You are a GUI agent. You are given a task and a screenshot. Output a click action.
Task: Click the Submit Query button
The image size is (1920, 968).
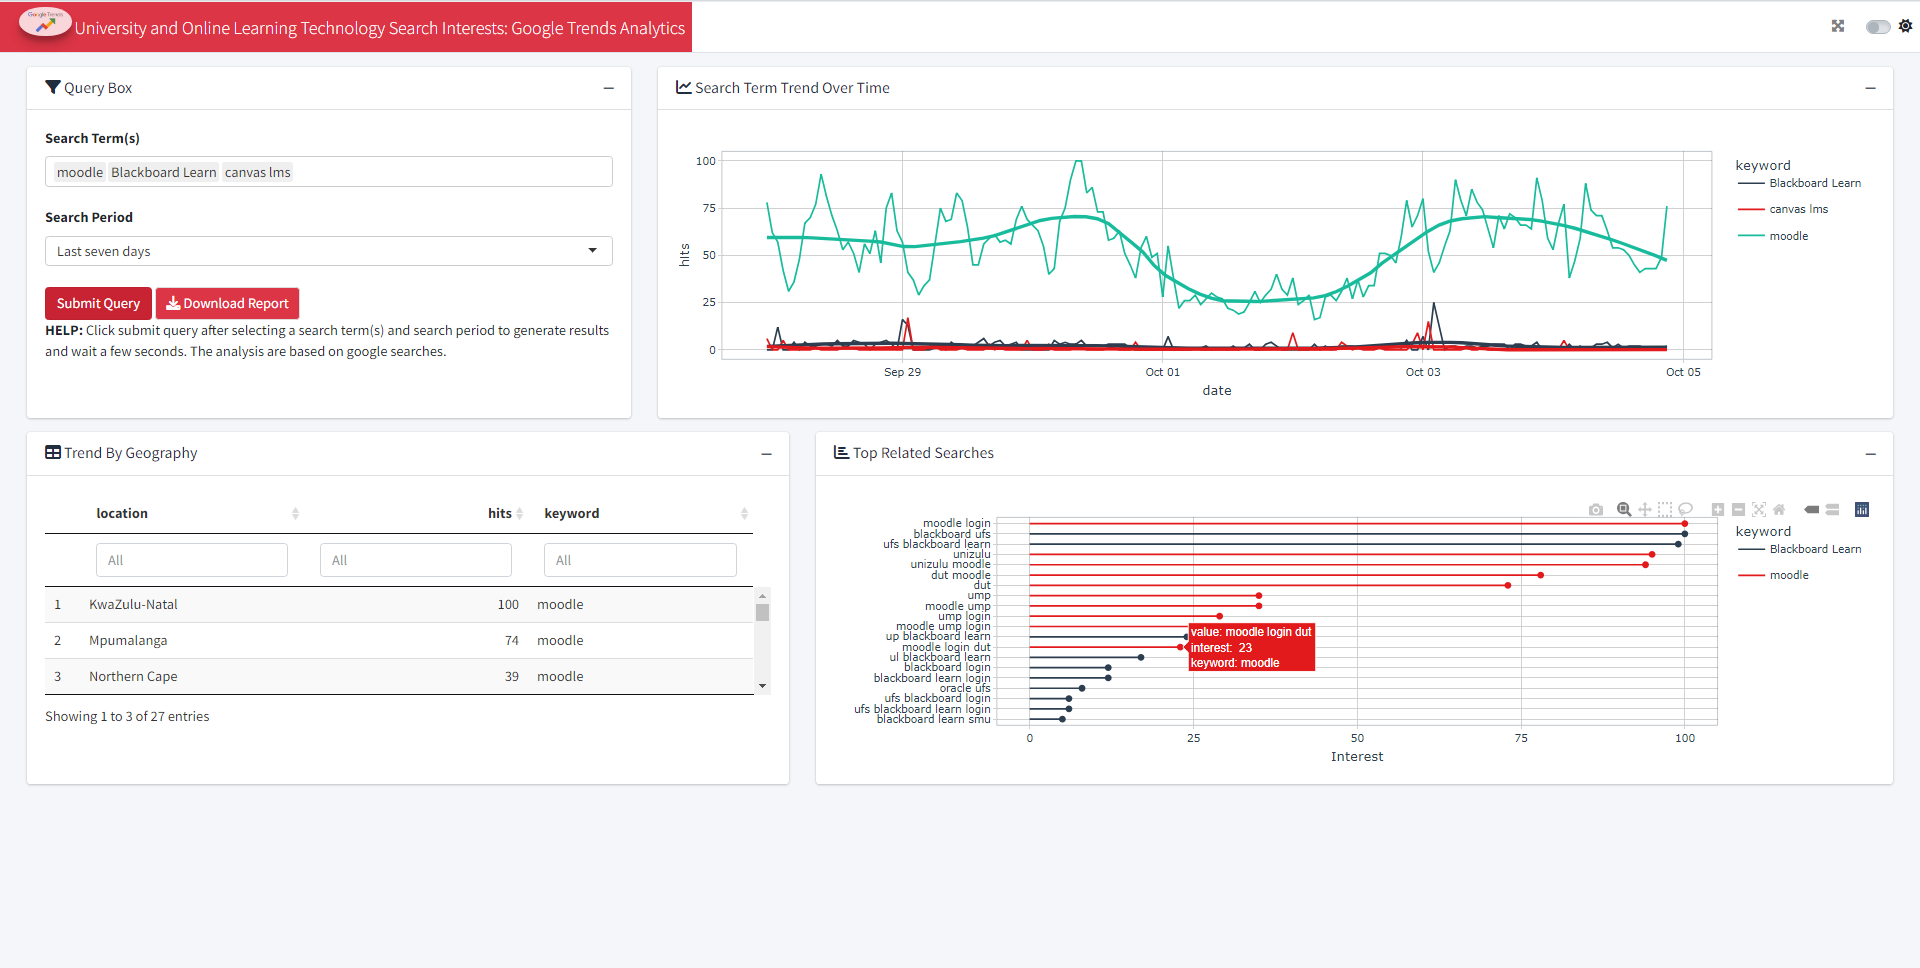[x=98, y=303]
